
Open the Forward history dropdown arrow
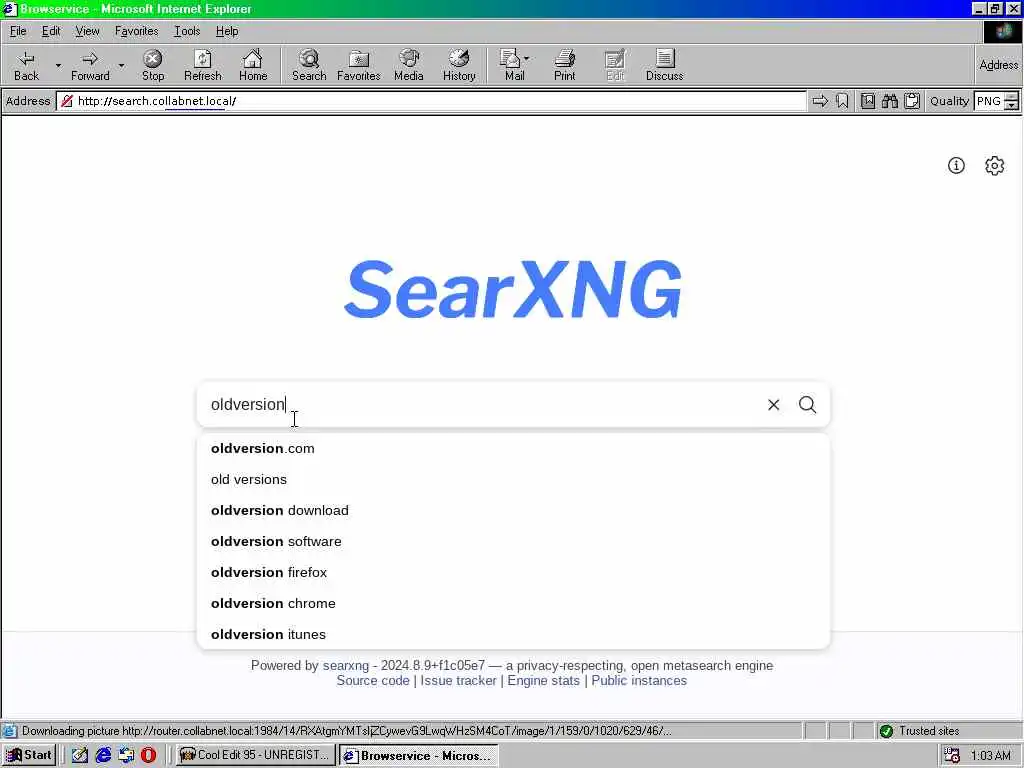(x=121, y=65)
